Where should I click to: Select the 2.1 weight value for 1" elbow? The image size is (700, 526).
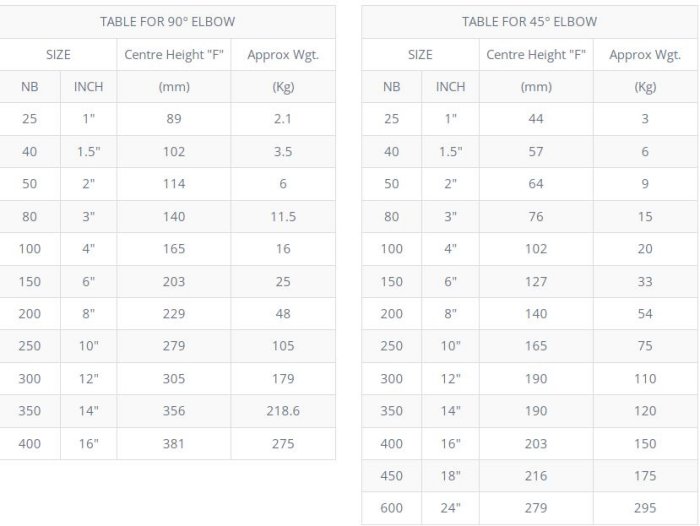[283, 118]
